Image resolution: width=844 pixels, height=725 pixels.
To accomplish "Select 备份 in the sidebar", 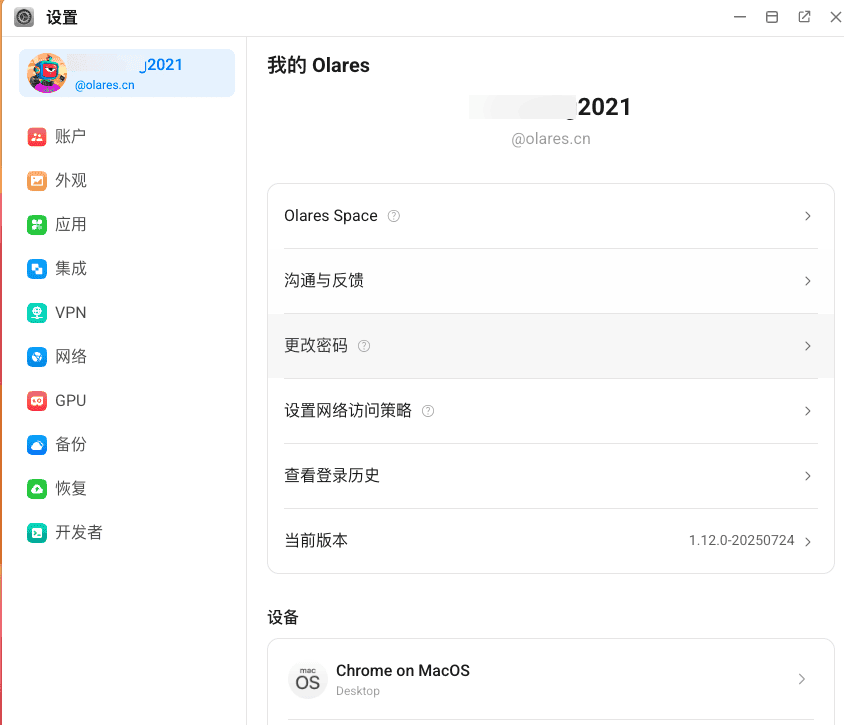I will click(126, 445).
